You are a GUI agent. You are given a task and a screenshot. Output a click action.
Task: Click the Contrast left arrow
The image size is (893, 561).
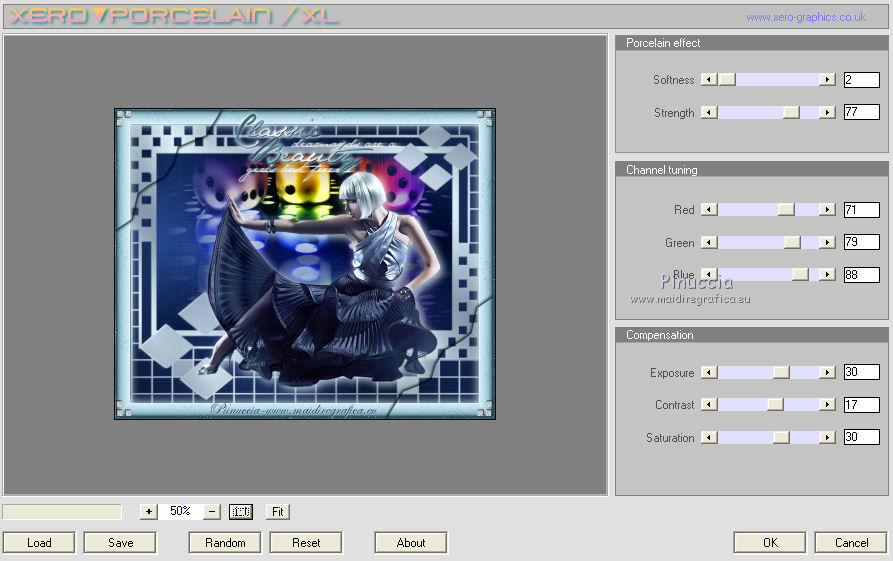coord(709,404)
